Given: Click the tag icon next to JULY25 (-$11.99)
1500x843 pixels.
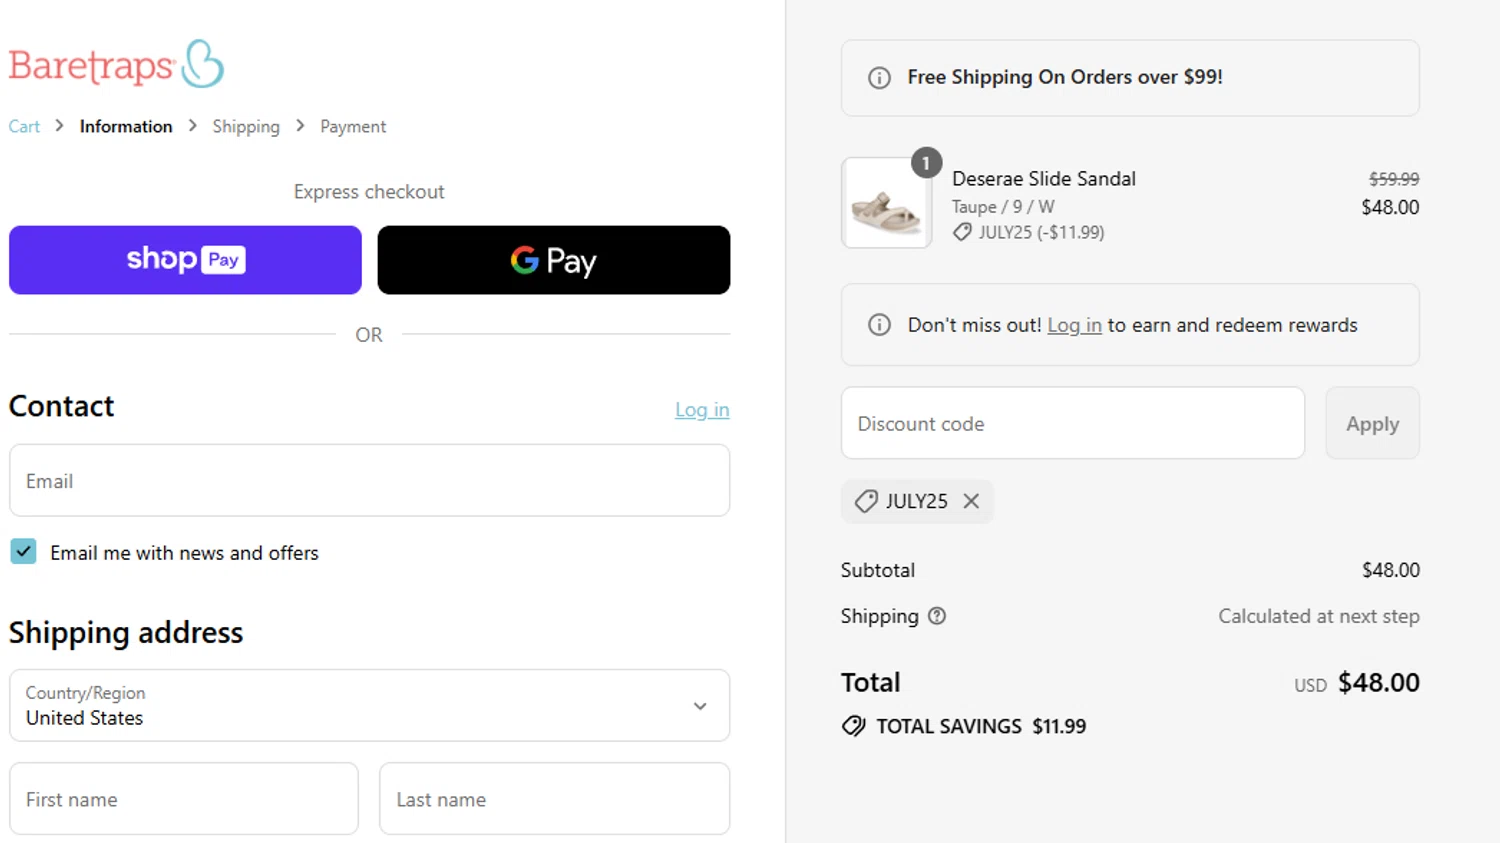Looking at the screenshot, I should pos(962,232).
